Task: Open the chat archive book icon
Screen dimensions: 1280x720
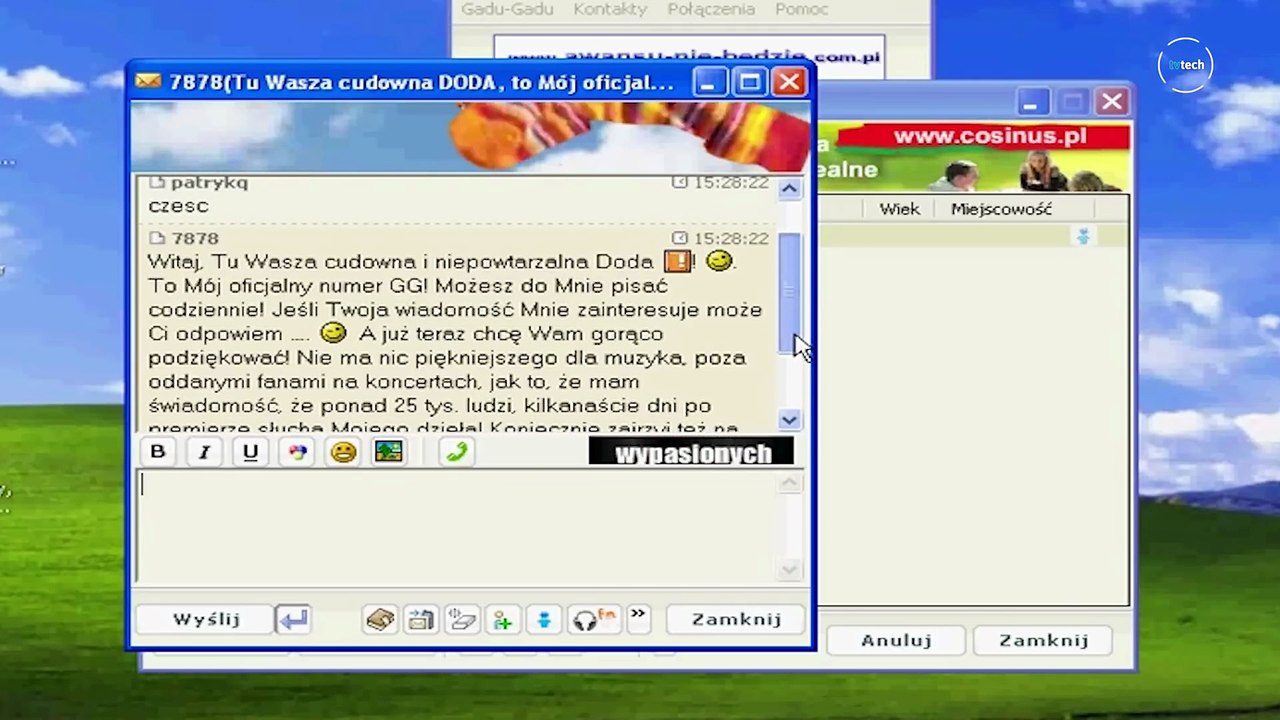Action: pyautogui.click(x=380, y=620)
